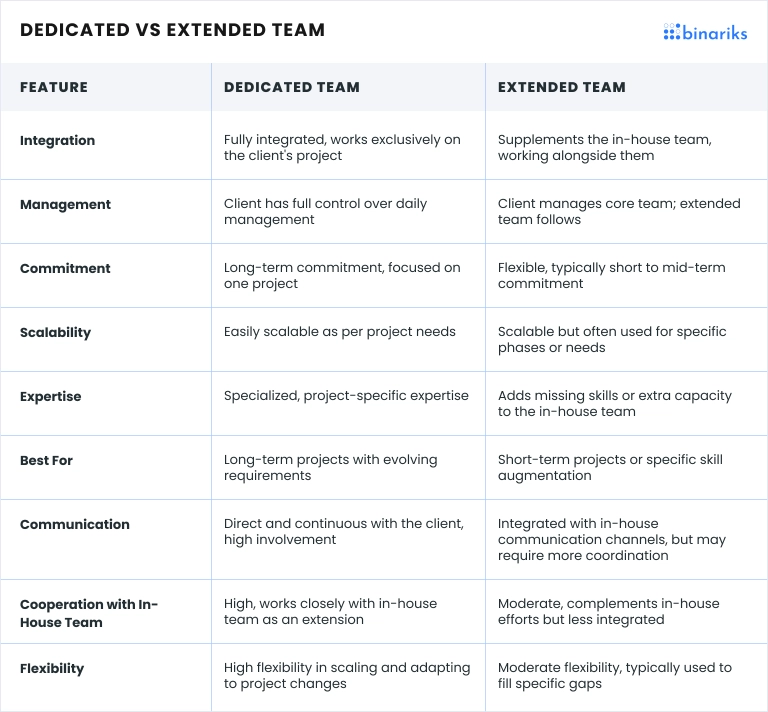
Task: Click the 'Dedicated vs Extended Team' title
Action: coord(172,30)
